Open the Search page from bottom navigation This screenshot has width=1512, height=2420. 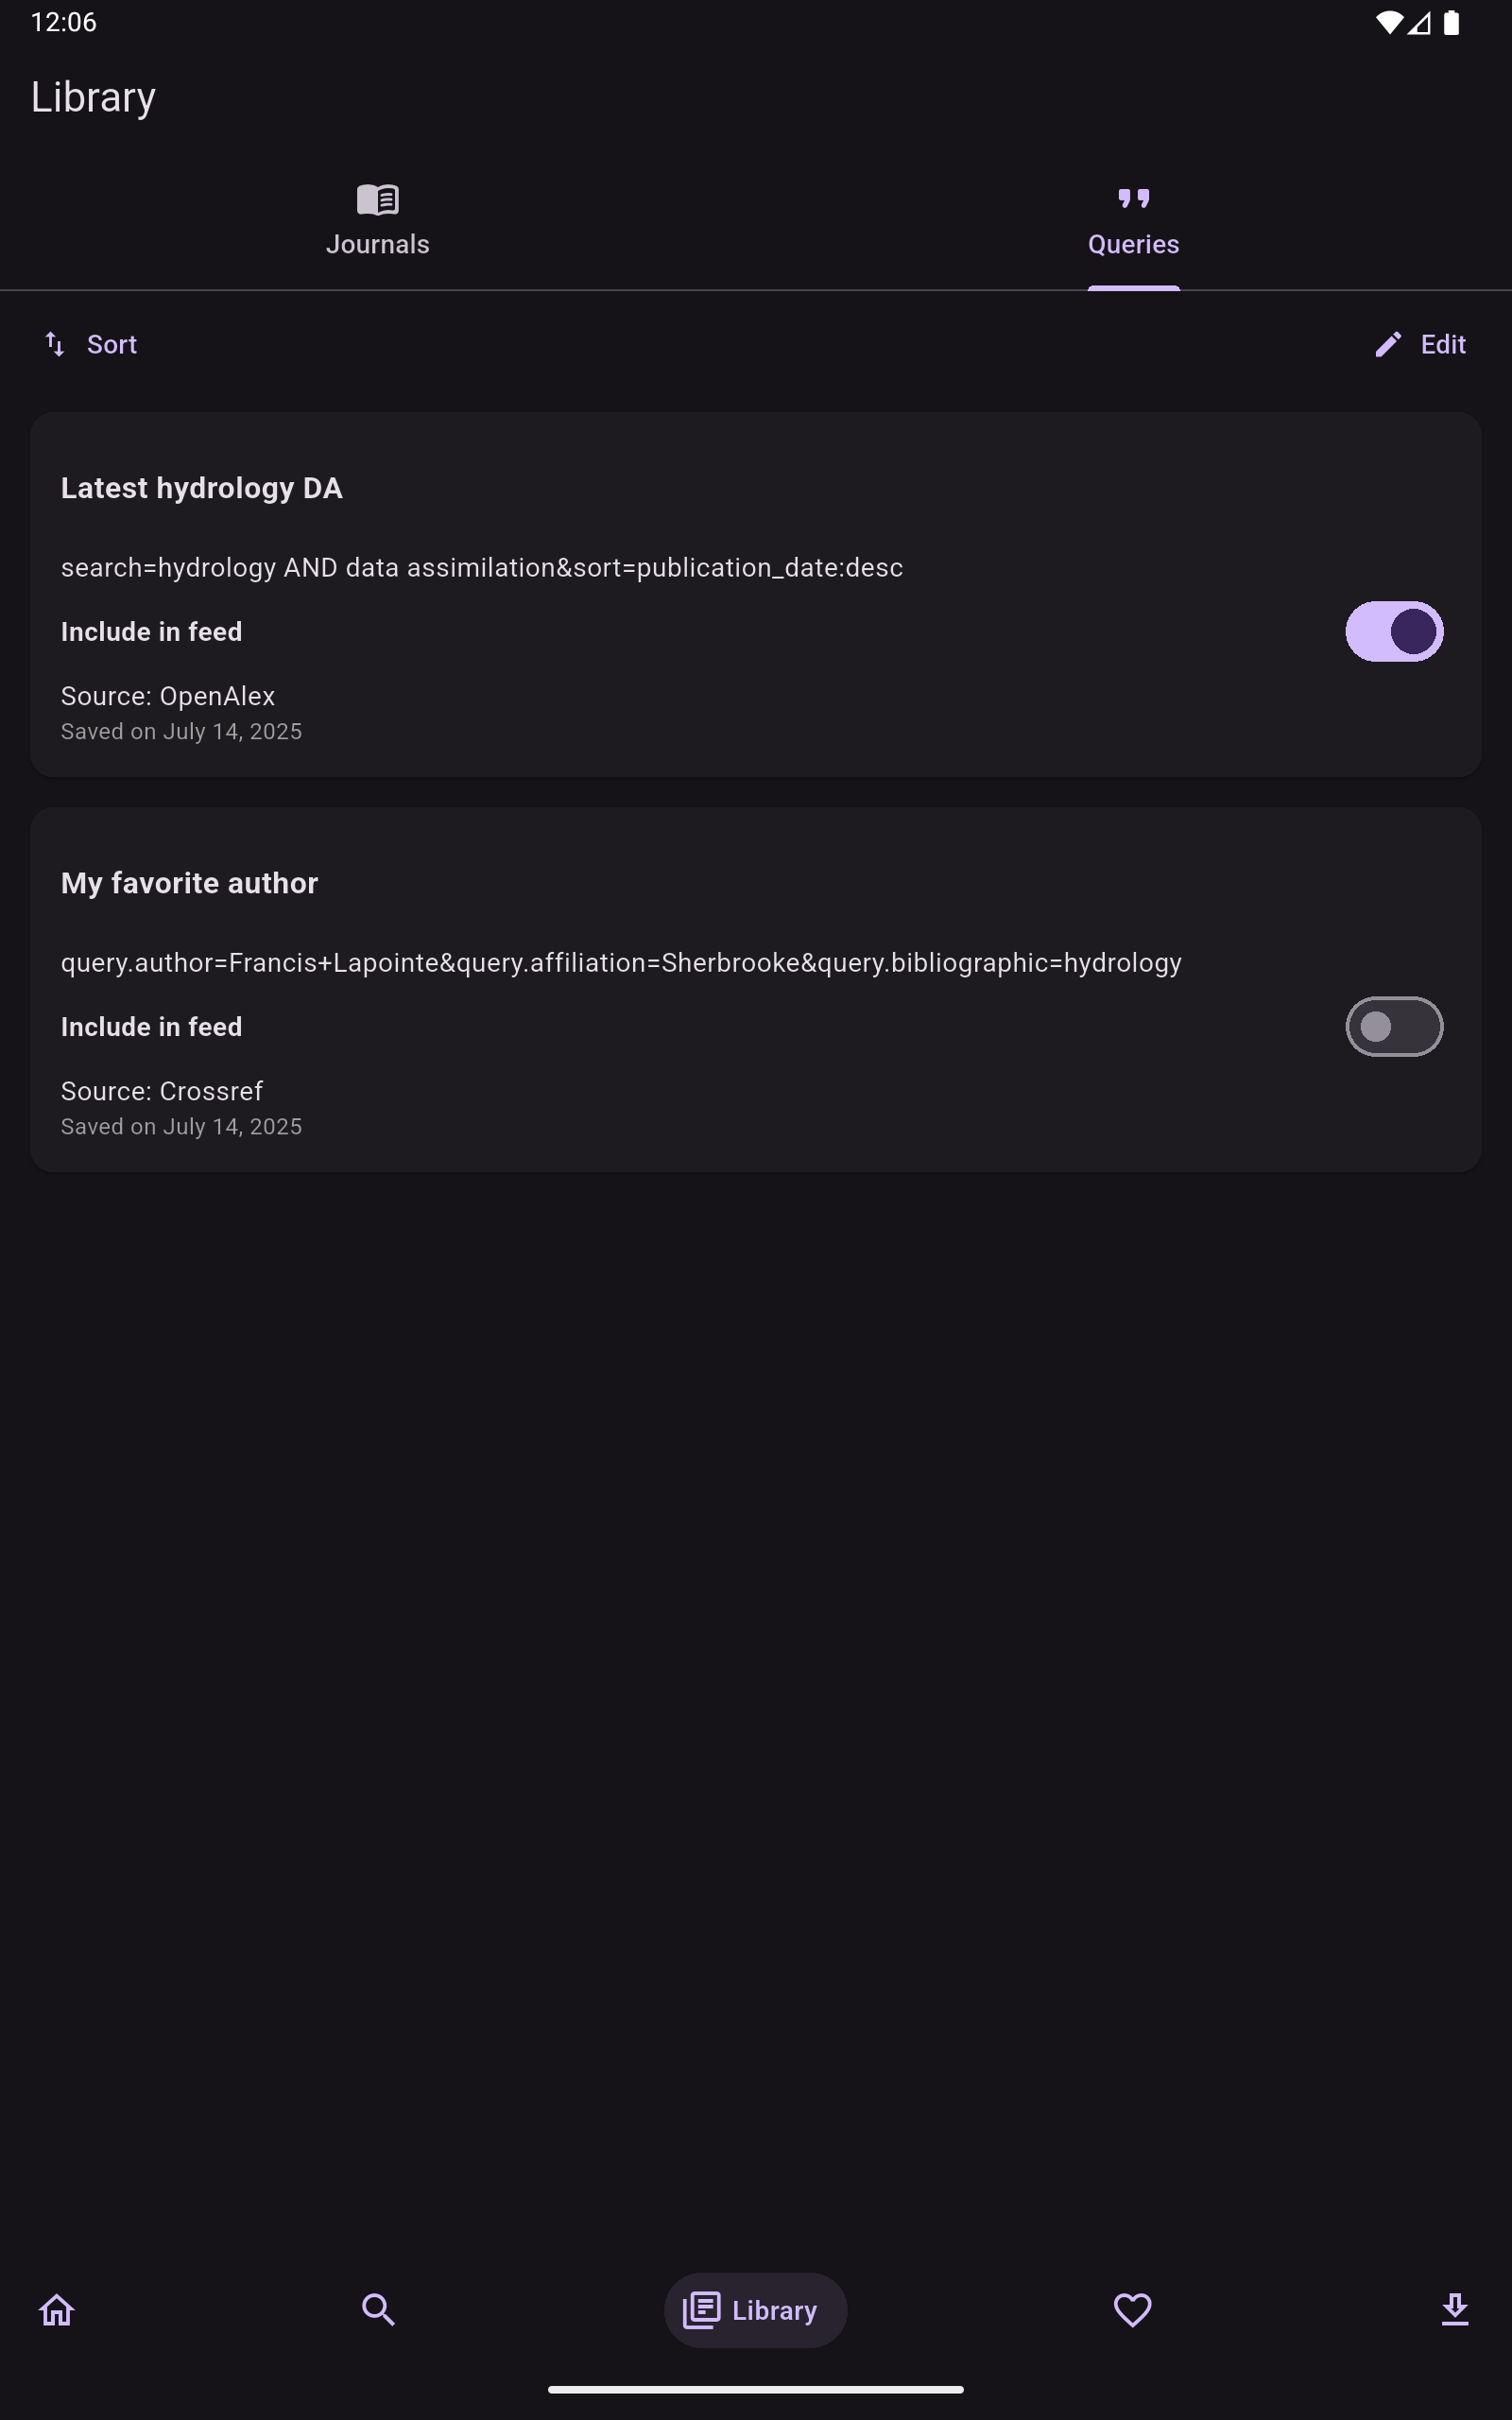[x=378, y=2310]
